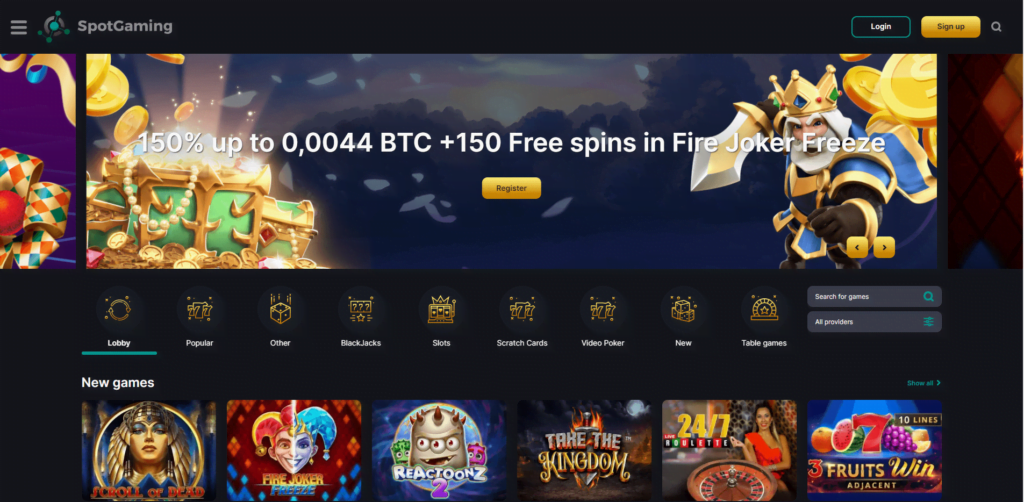Open the hamburger menu icon
The width and height of the screenshot is (1024, 502).
pos(19,27)
